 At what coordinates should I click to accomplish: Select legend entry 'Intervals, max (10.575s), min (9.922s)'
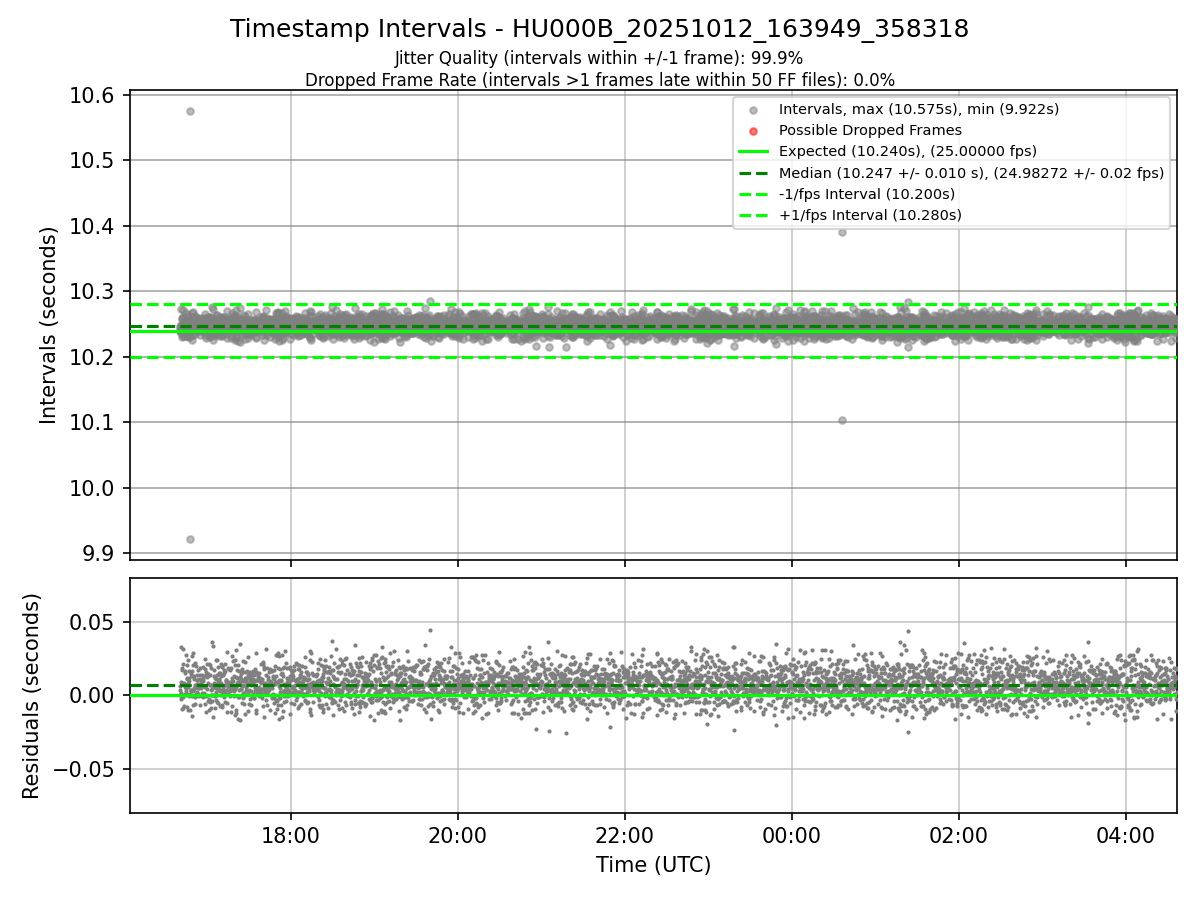coord(919,109)
